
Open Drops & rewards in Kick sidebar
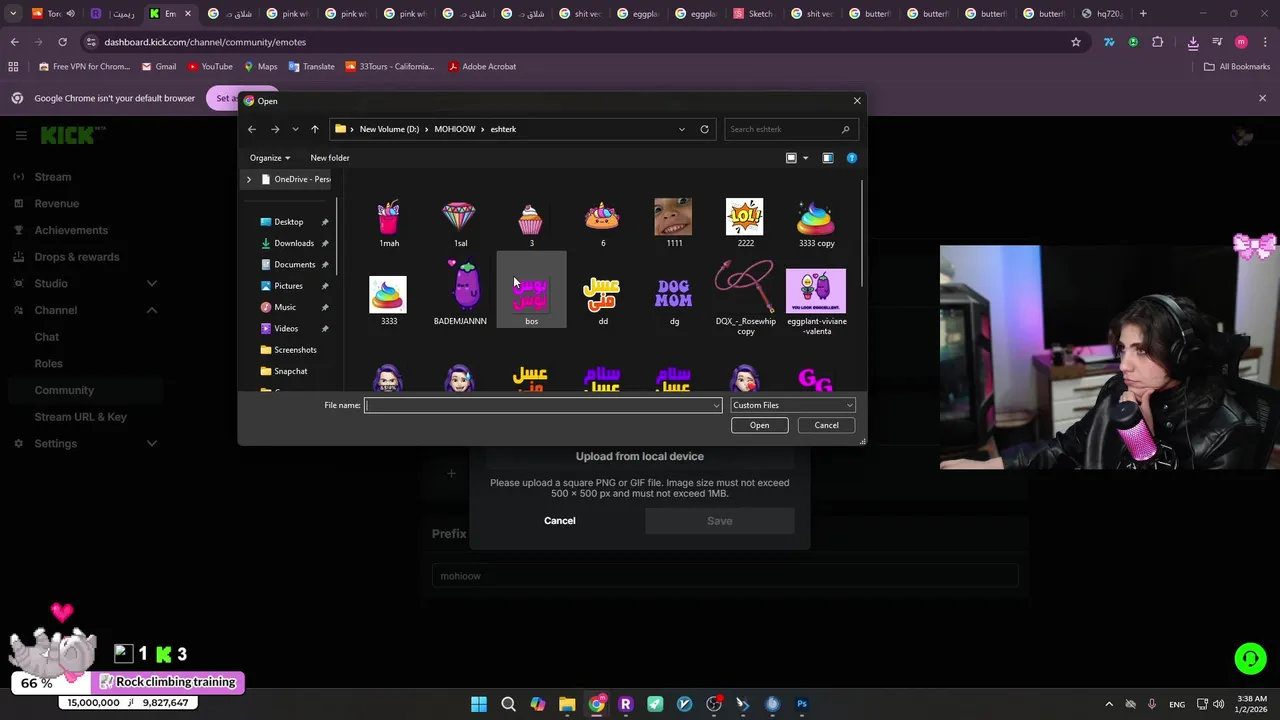point(76,257)
